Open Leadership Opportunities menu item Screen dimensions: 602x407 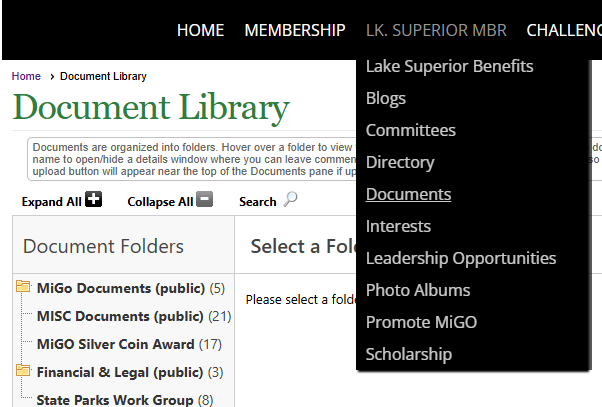click(x=461, y=258)
